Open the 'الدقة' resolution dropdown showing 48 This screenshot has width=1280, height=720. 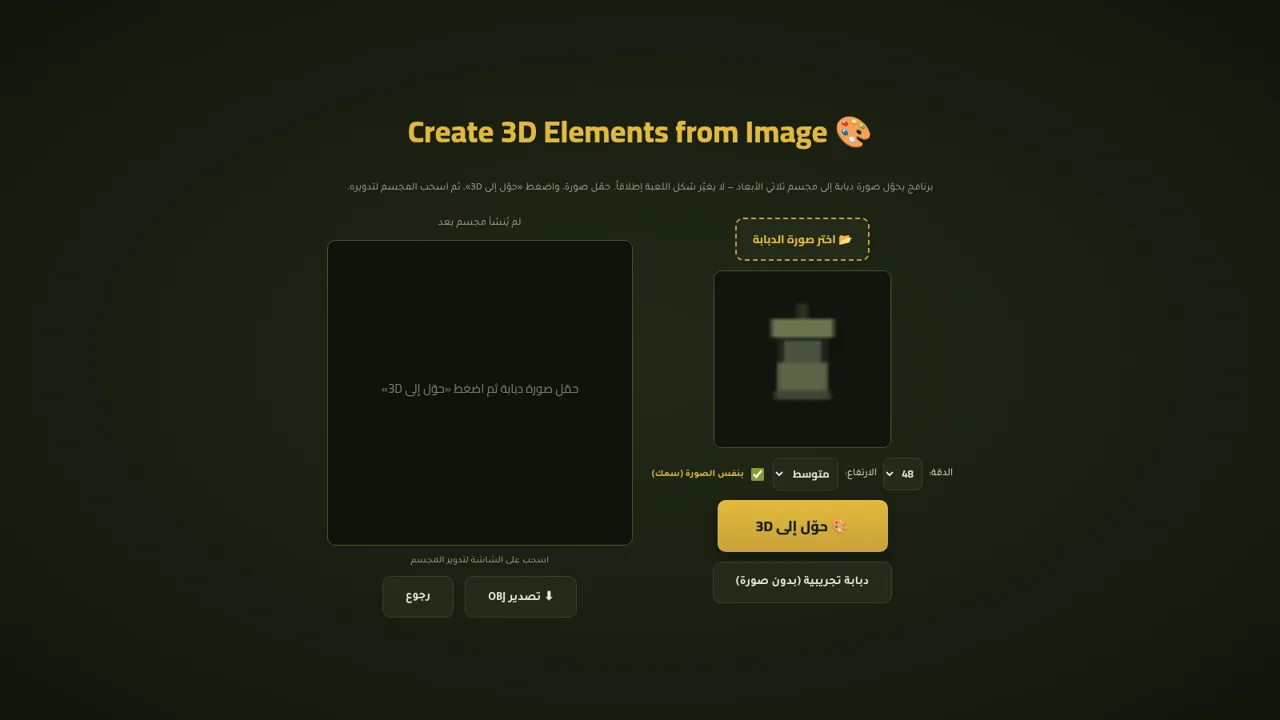tap(903, 474)
